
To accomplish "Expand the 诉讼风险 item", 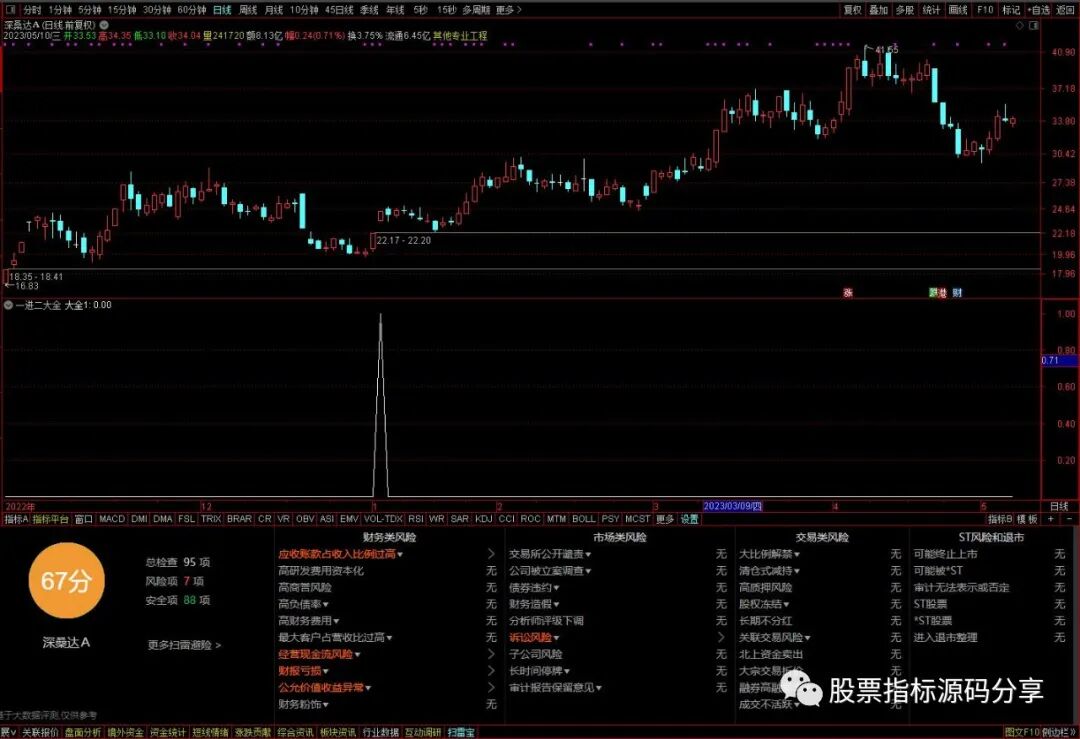I will (534, 638).
